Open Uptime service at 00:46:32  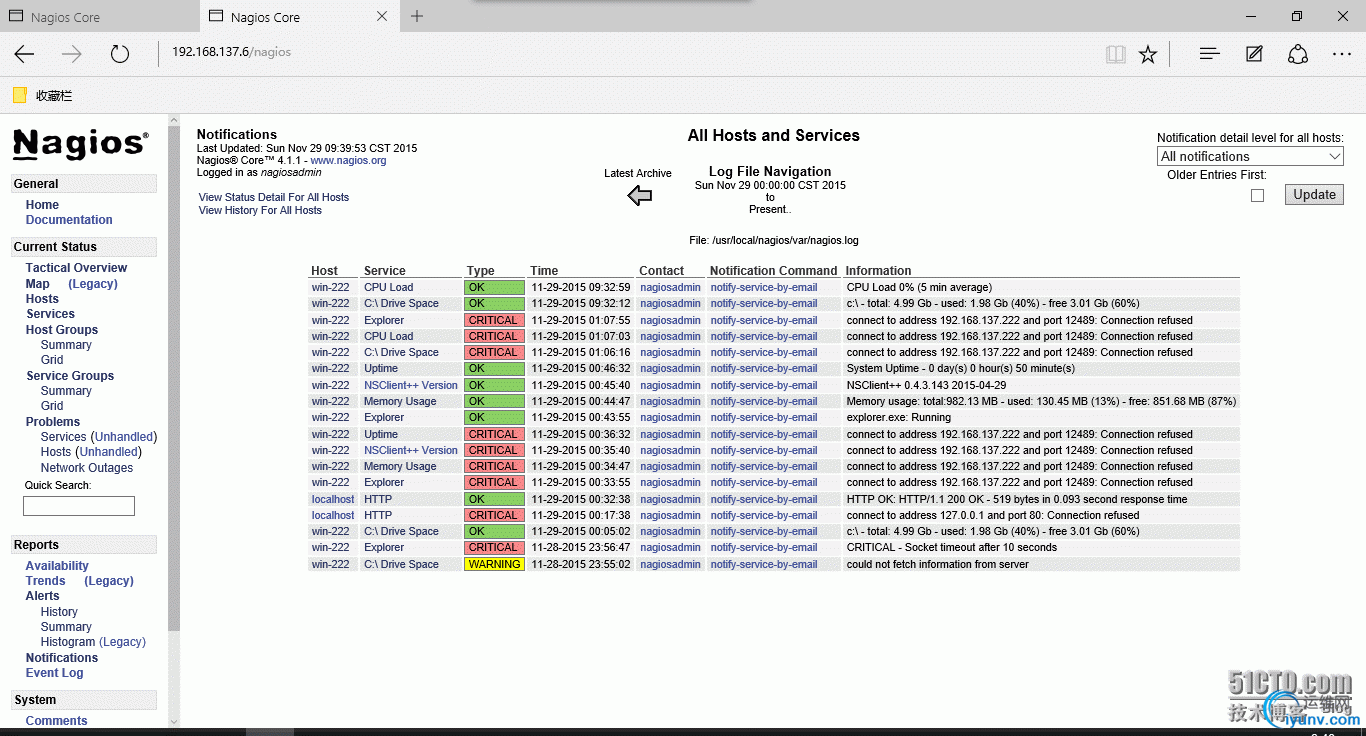[x=381, y=368]
